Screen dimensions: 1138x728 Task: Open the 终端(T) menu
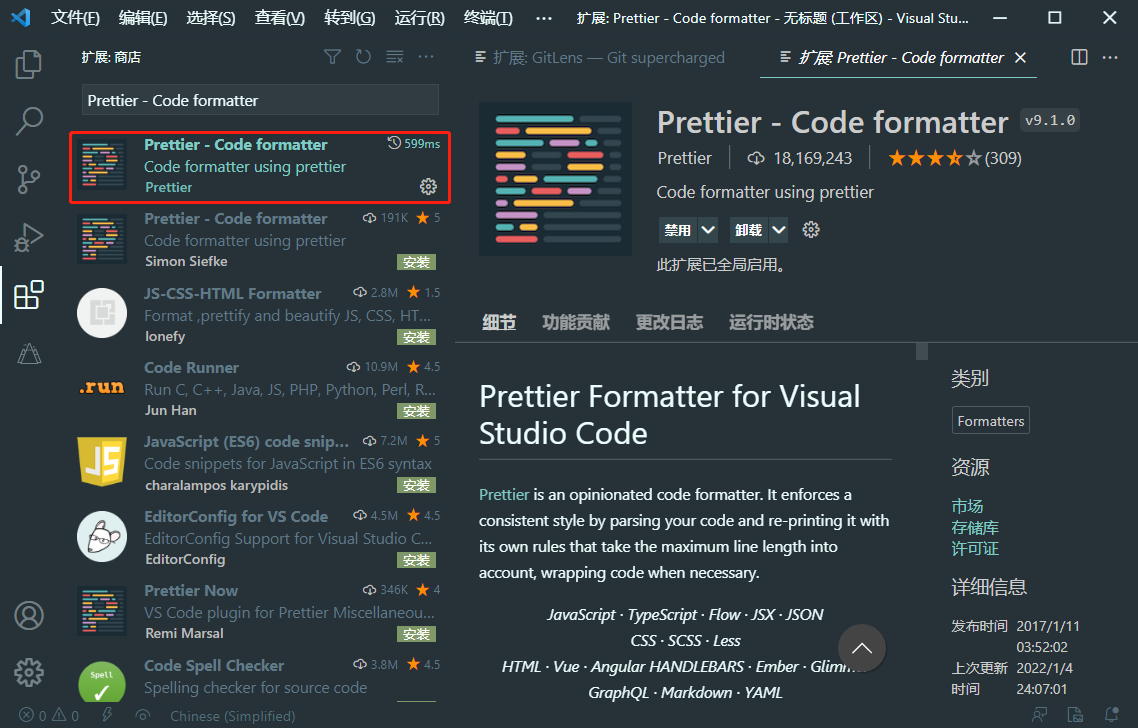coord(488,18)
